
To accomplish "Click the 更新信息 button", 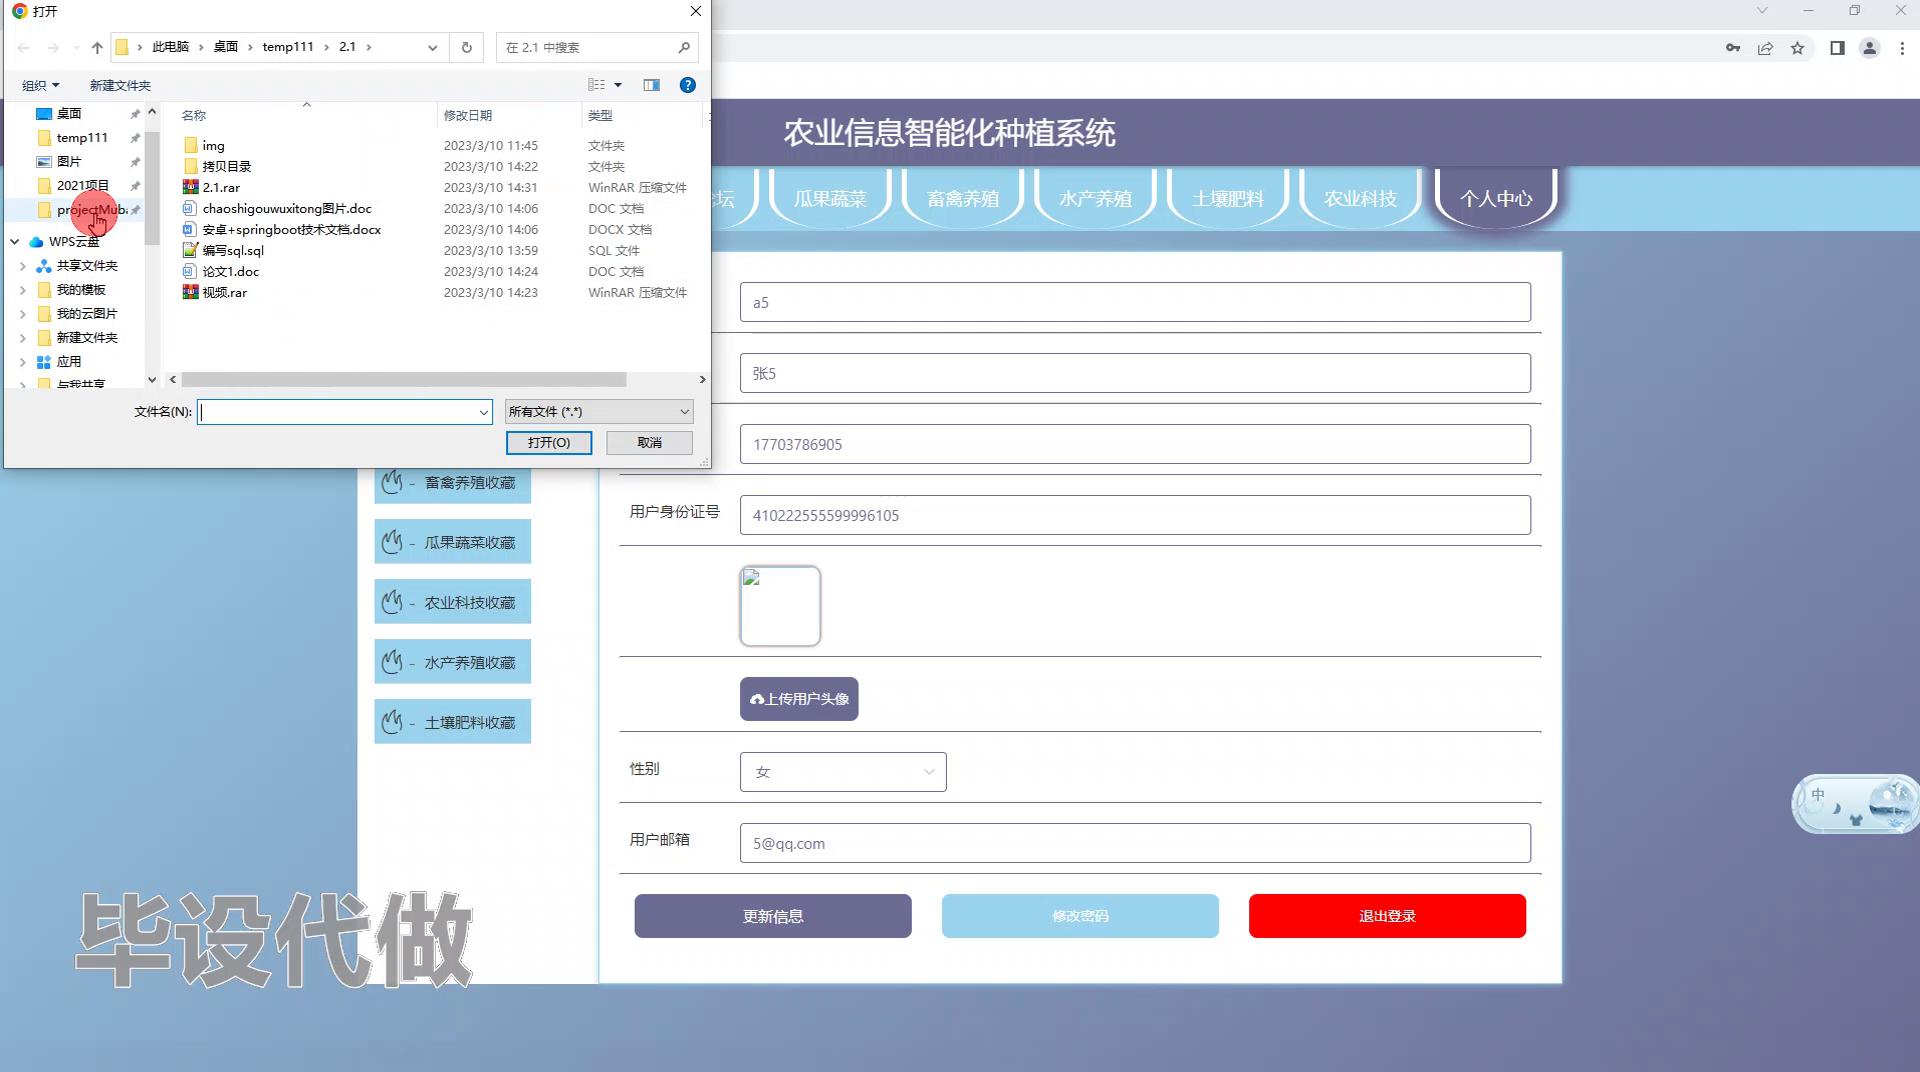I will coord(773,916).
